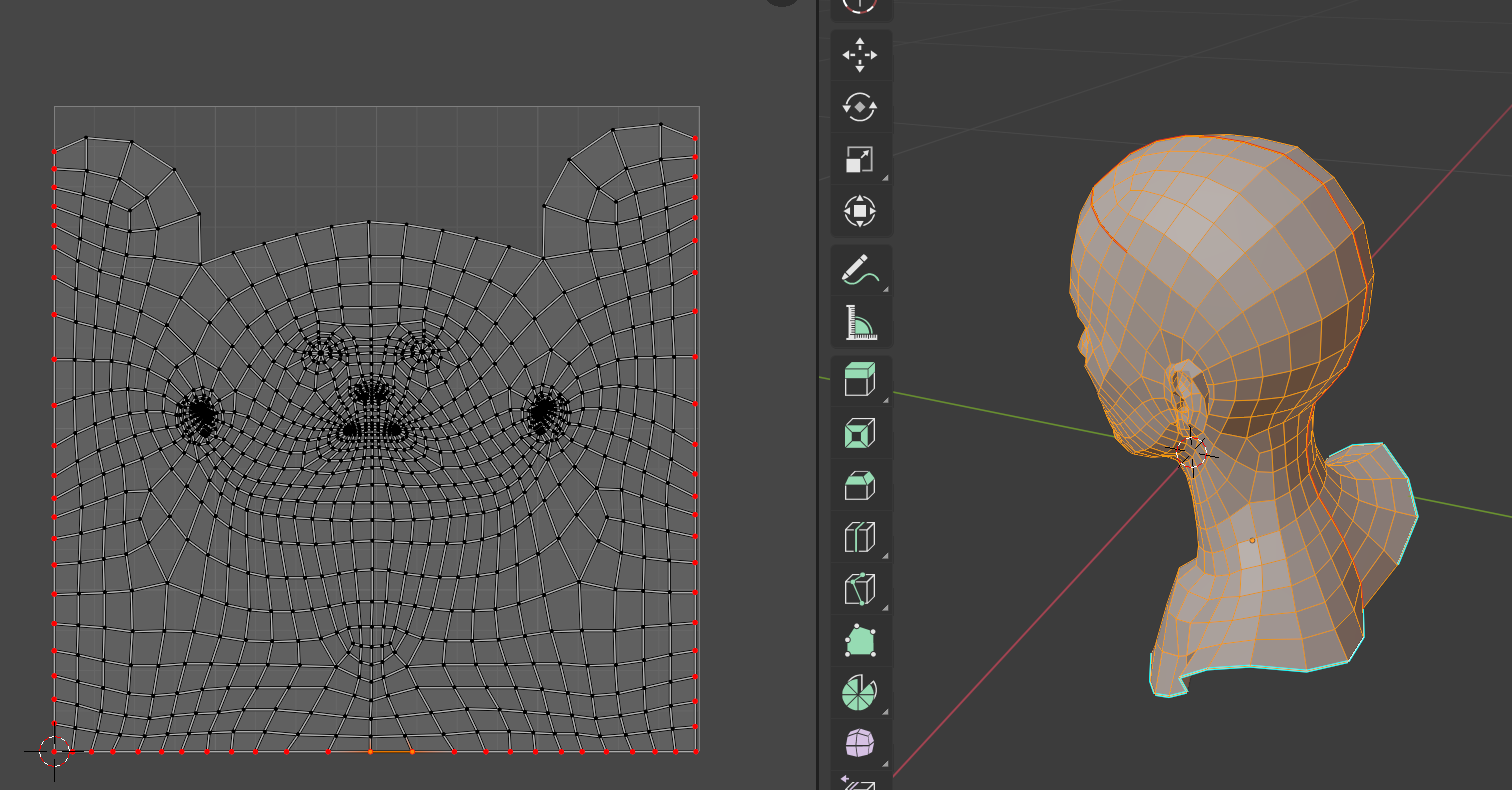The width and height of the screenshot is (1512, 790).
Task: Activate the Inset Faces tool
Action: (860, 433)
